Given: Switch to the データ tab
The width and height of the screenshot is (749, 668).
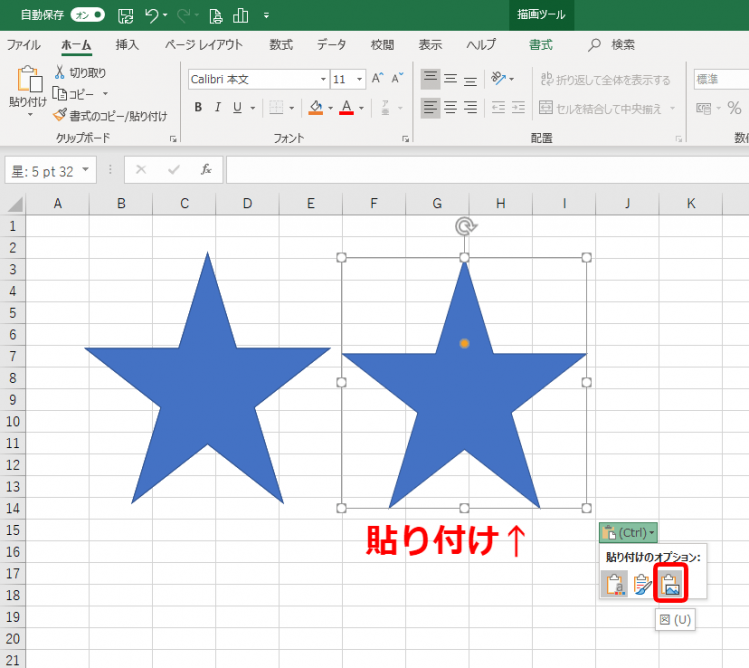Looking at the screenshot, I should [x=332, y=45].
